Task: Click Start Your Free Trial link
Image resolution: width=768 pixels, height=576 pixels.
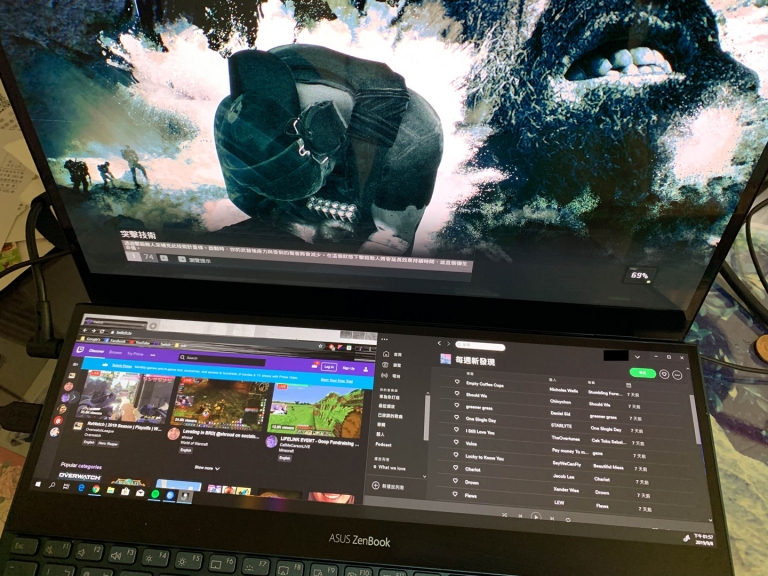Action: pyautogui.click(x=336, y=380)
